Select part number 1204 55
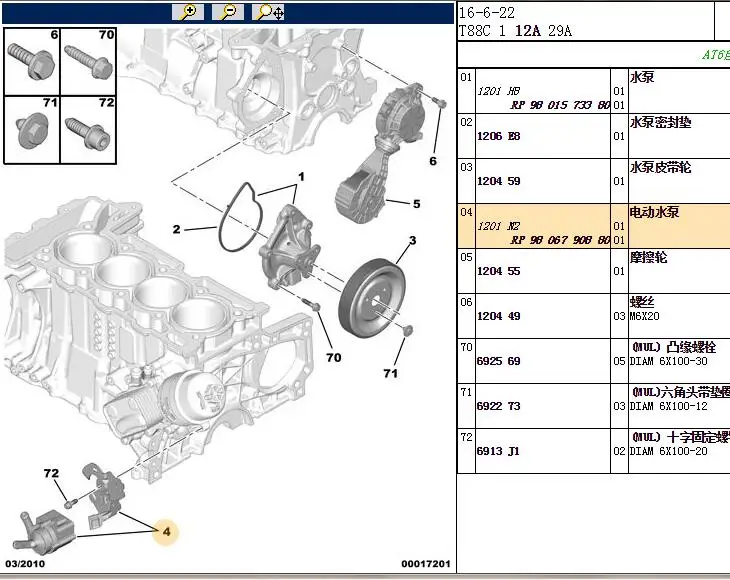This screenshot has height=580, width=730. click(x=498, y=271)
